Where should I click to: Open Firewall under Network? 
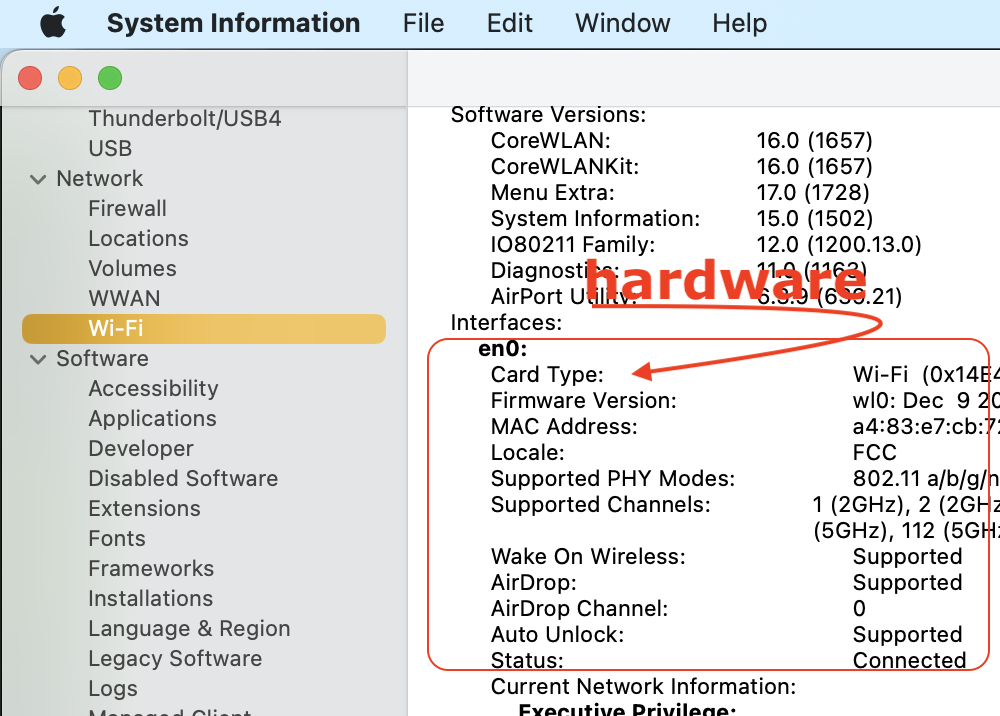(x=128, y=208)
